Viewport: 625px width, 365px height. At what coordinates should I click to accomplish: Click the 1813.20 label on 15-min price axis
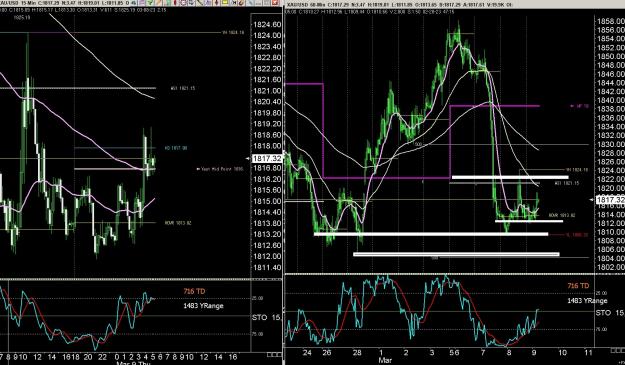coord(267,234)
